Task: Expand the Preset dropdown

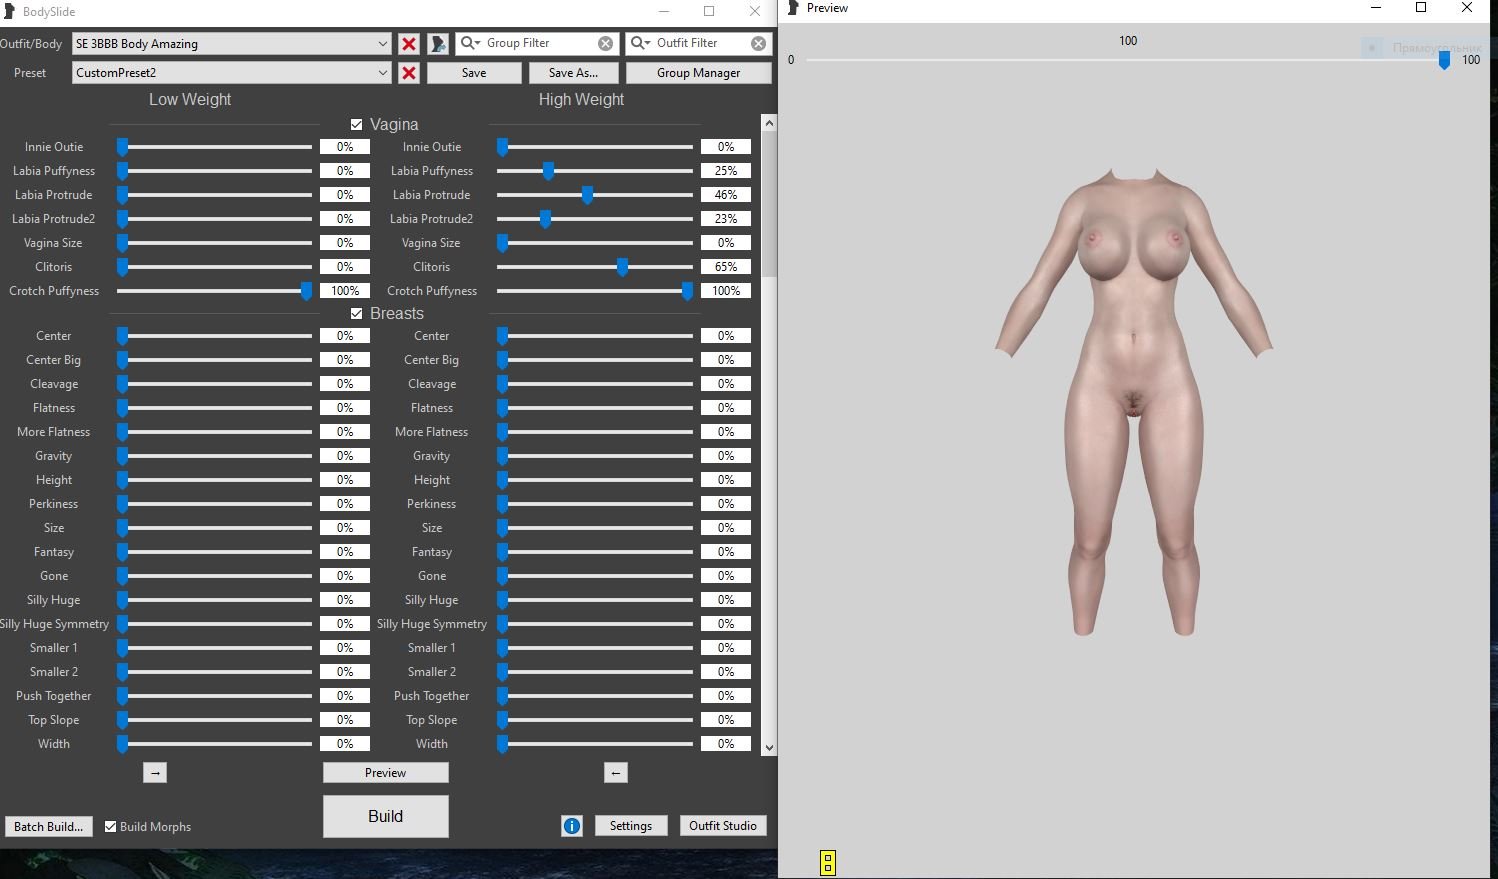Action: tap(382, 73)
